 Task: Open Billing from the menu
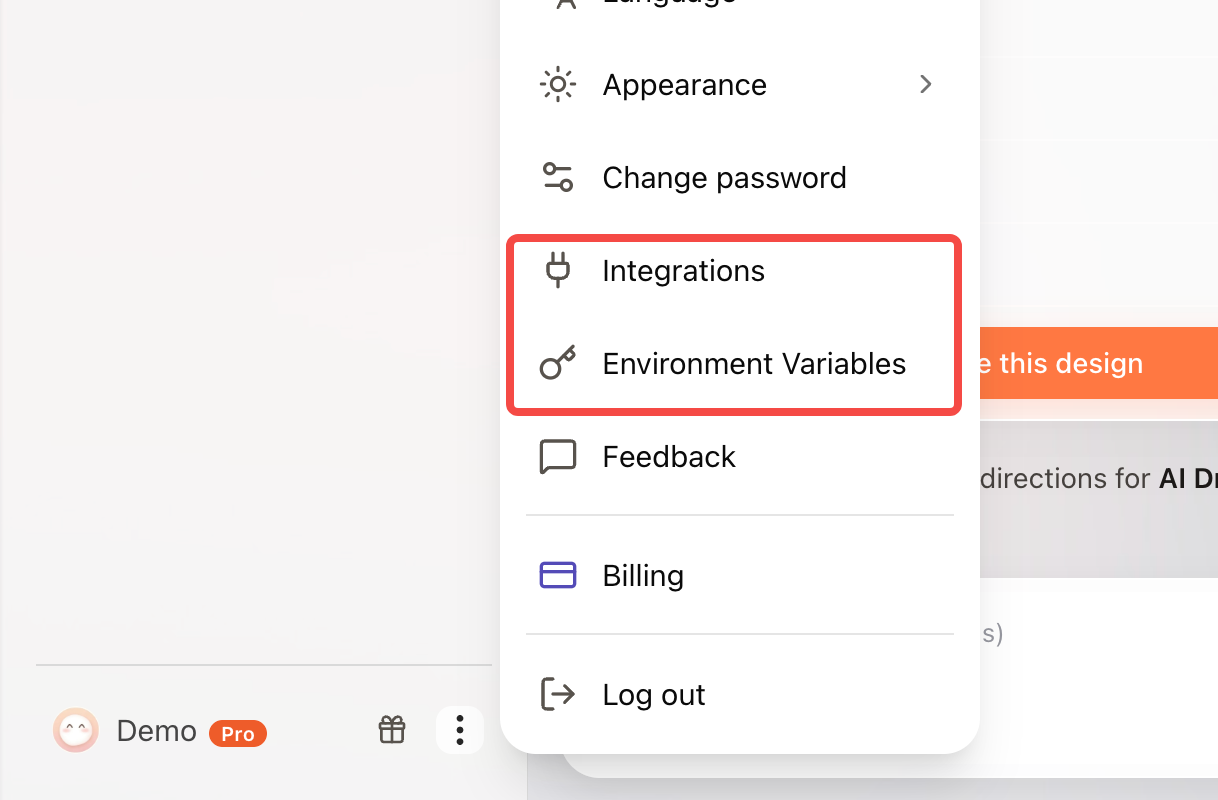(x=740, y=576)
